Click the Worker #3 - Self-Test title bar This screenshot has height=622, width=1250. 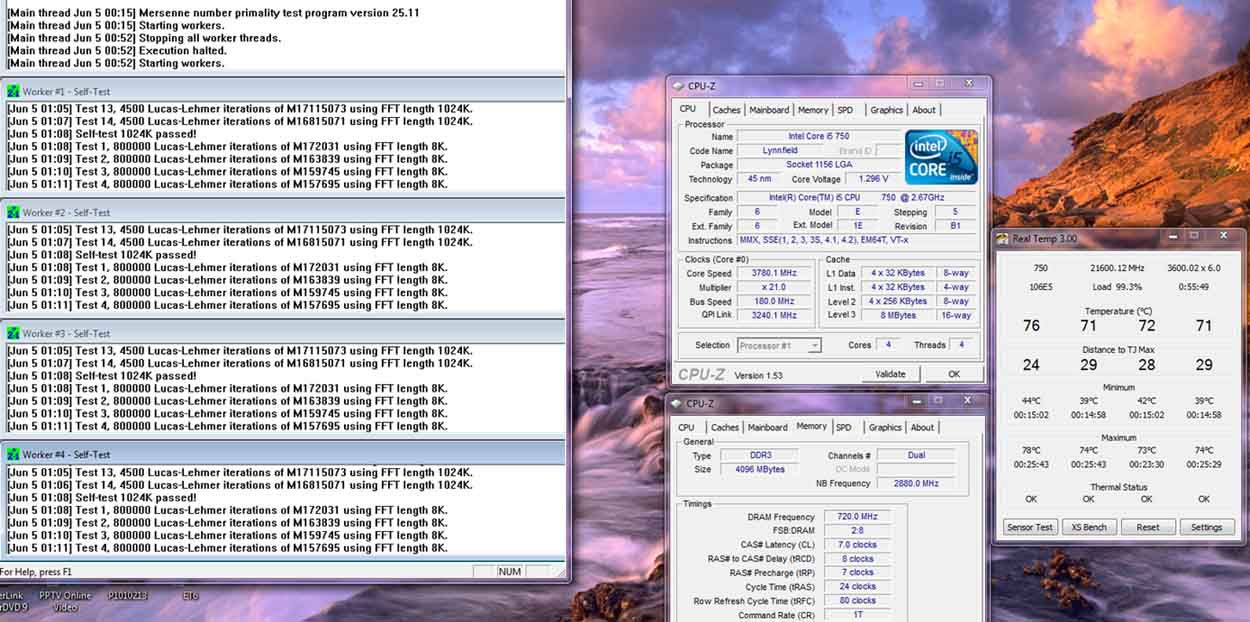283,334
